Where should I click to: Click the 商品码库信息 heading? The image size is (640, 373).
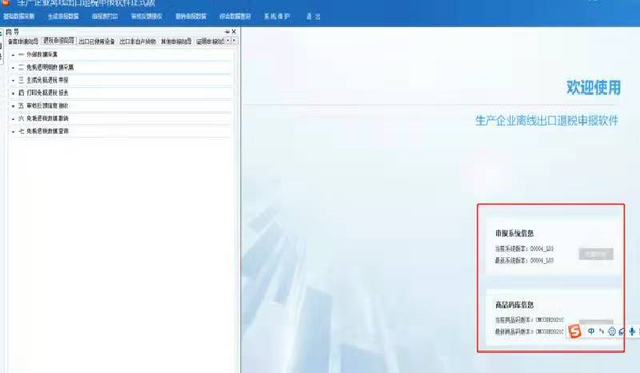point(515,305)
